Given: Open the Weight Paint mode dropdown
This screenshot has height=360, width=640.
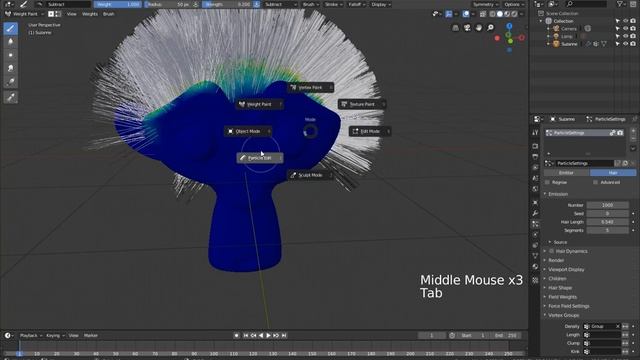Looking at the screenshot, I should (x=24, y=14).
